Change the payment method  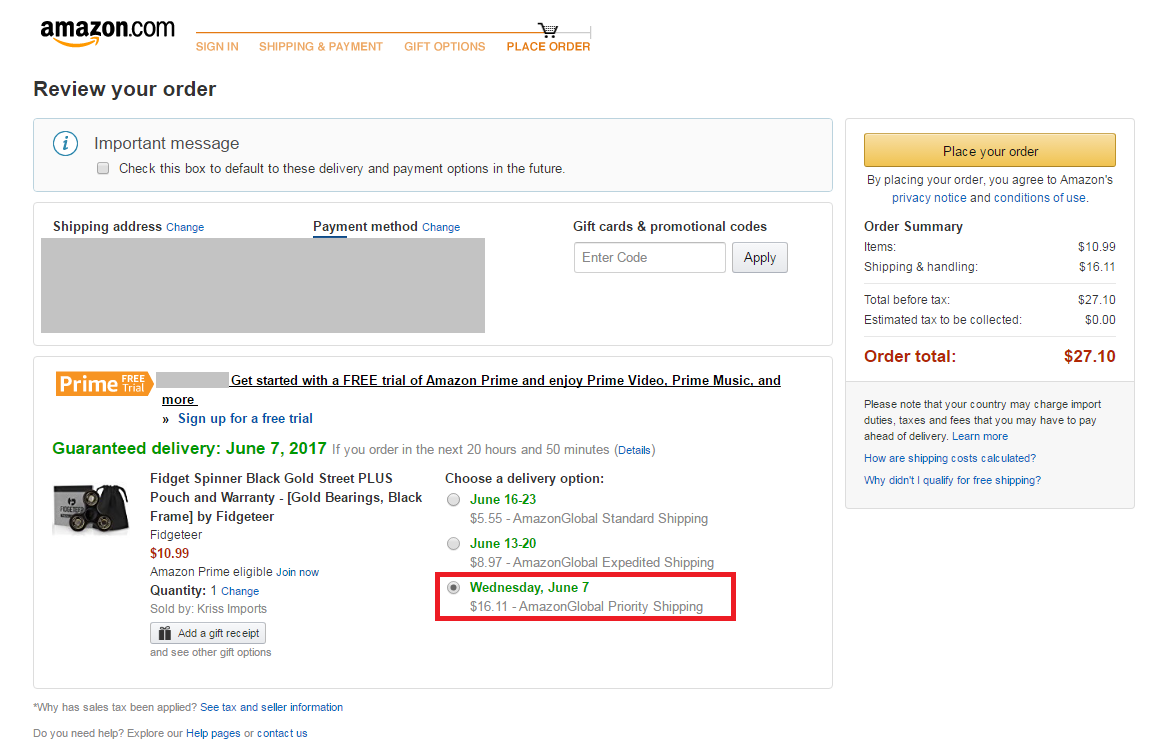coord(441,227)
